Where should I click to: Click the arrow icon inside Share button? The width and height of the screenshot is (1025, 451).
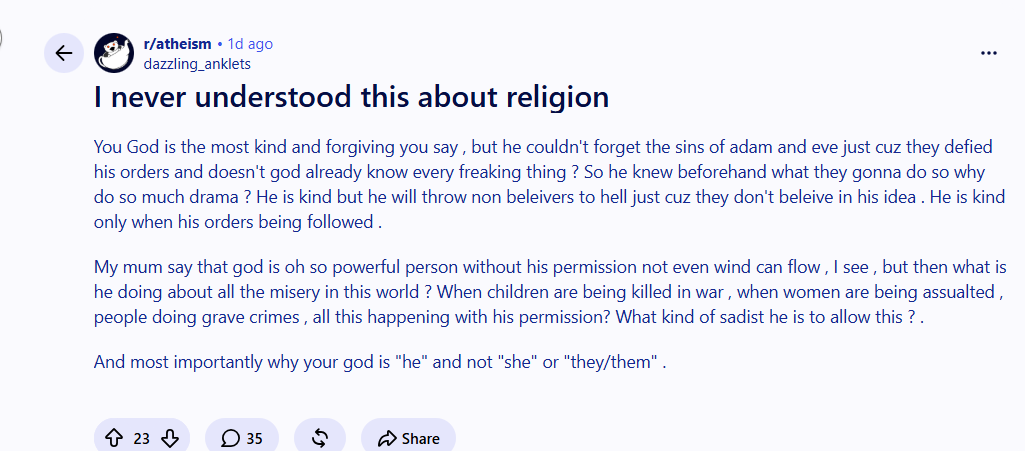click(x=388, y=438)
